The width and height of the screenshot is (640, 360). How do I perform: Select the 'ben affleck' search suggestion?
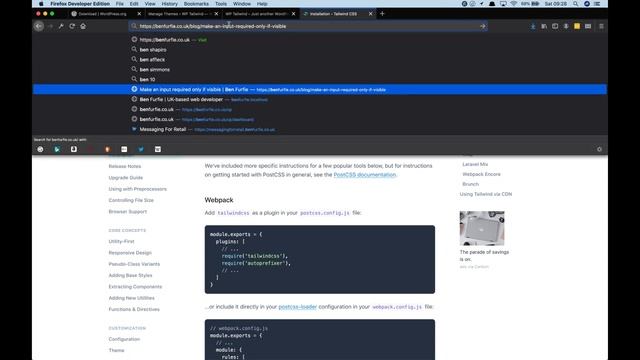320,60
